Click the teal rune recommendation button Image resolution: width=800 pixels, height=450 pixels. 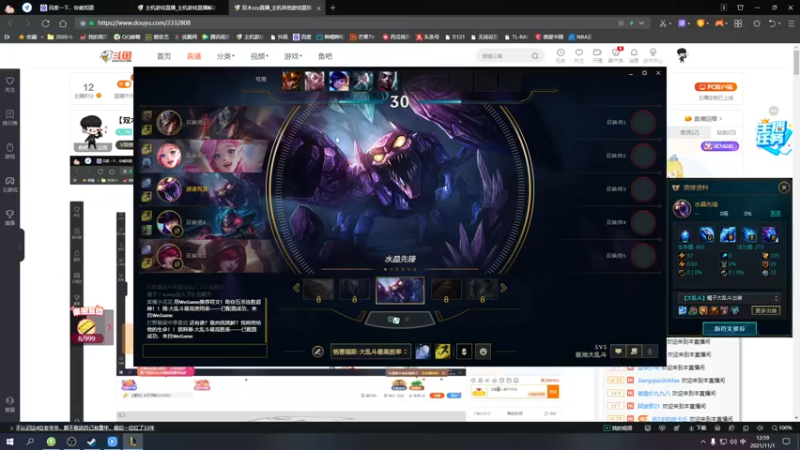(x=729, y=329)
